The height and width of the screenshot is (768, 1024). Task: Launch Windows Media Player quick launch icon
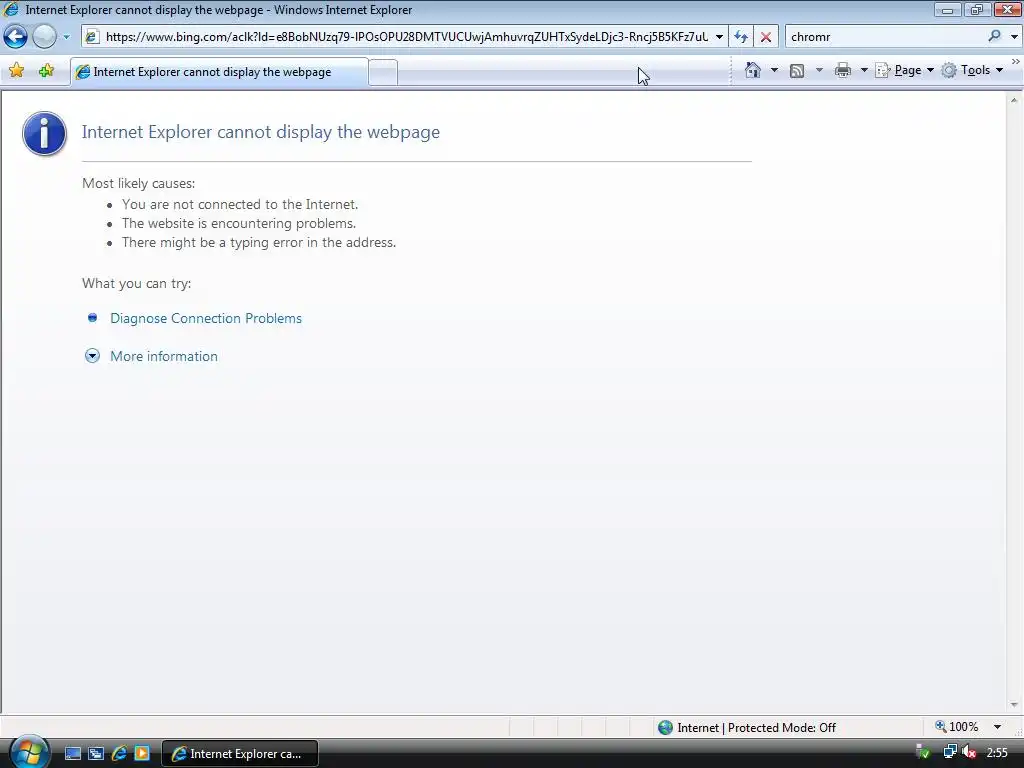[x=142, y=754]
